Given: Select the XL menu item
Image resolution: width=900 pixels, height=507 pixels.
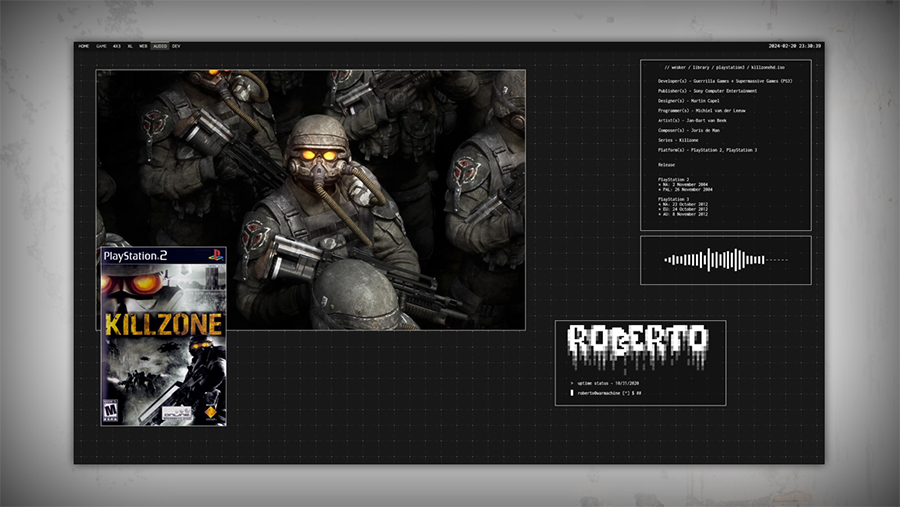Looking at the screenshot, I should pyautogui.click(x=130, y=46).
